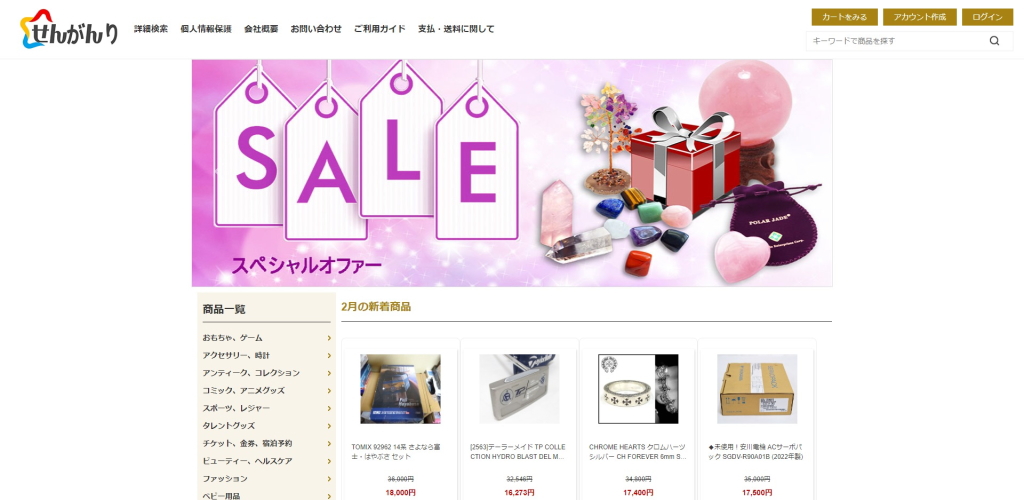The width and height of the screenshot is (1024, 500).
Task: Open the Chrome Hearts ring product image
Action: click(x=638, y=389)
